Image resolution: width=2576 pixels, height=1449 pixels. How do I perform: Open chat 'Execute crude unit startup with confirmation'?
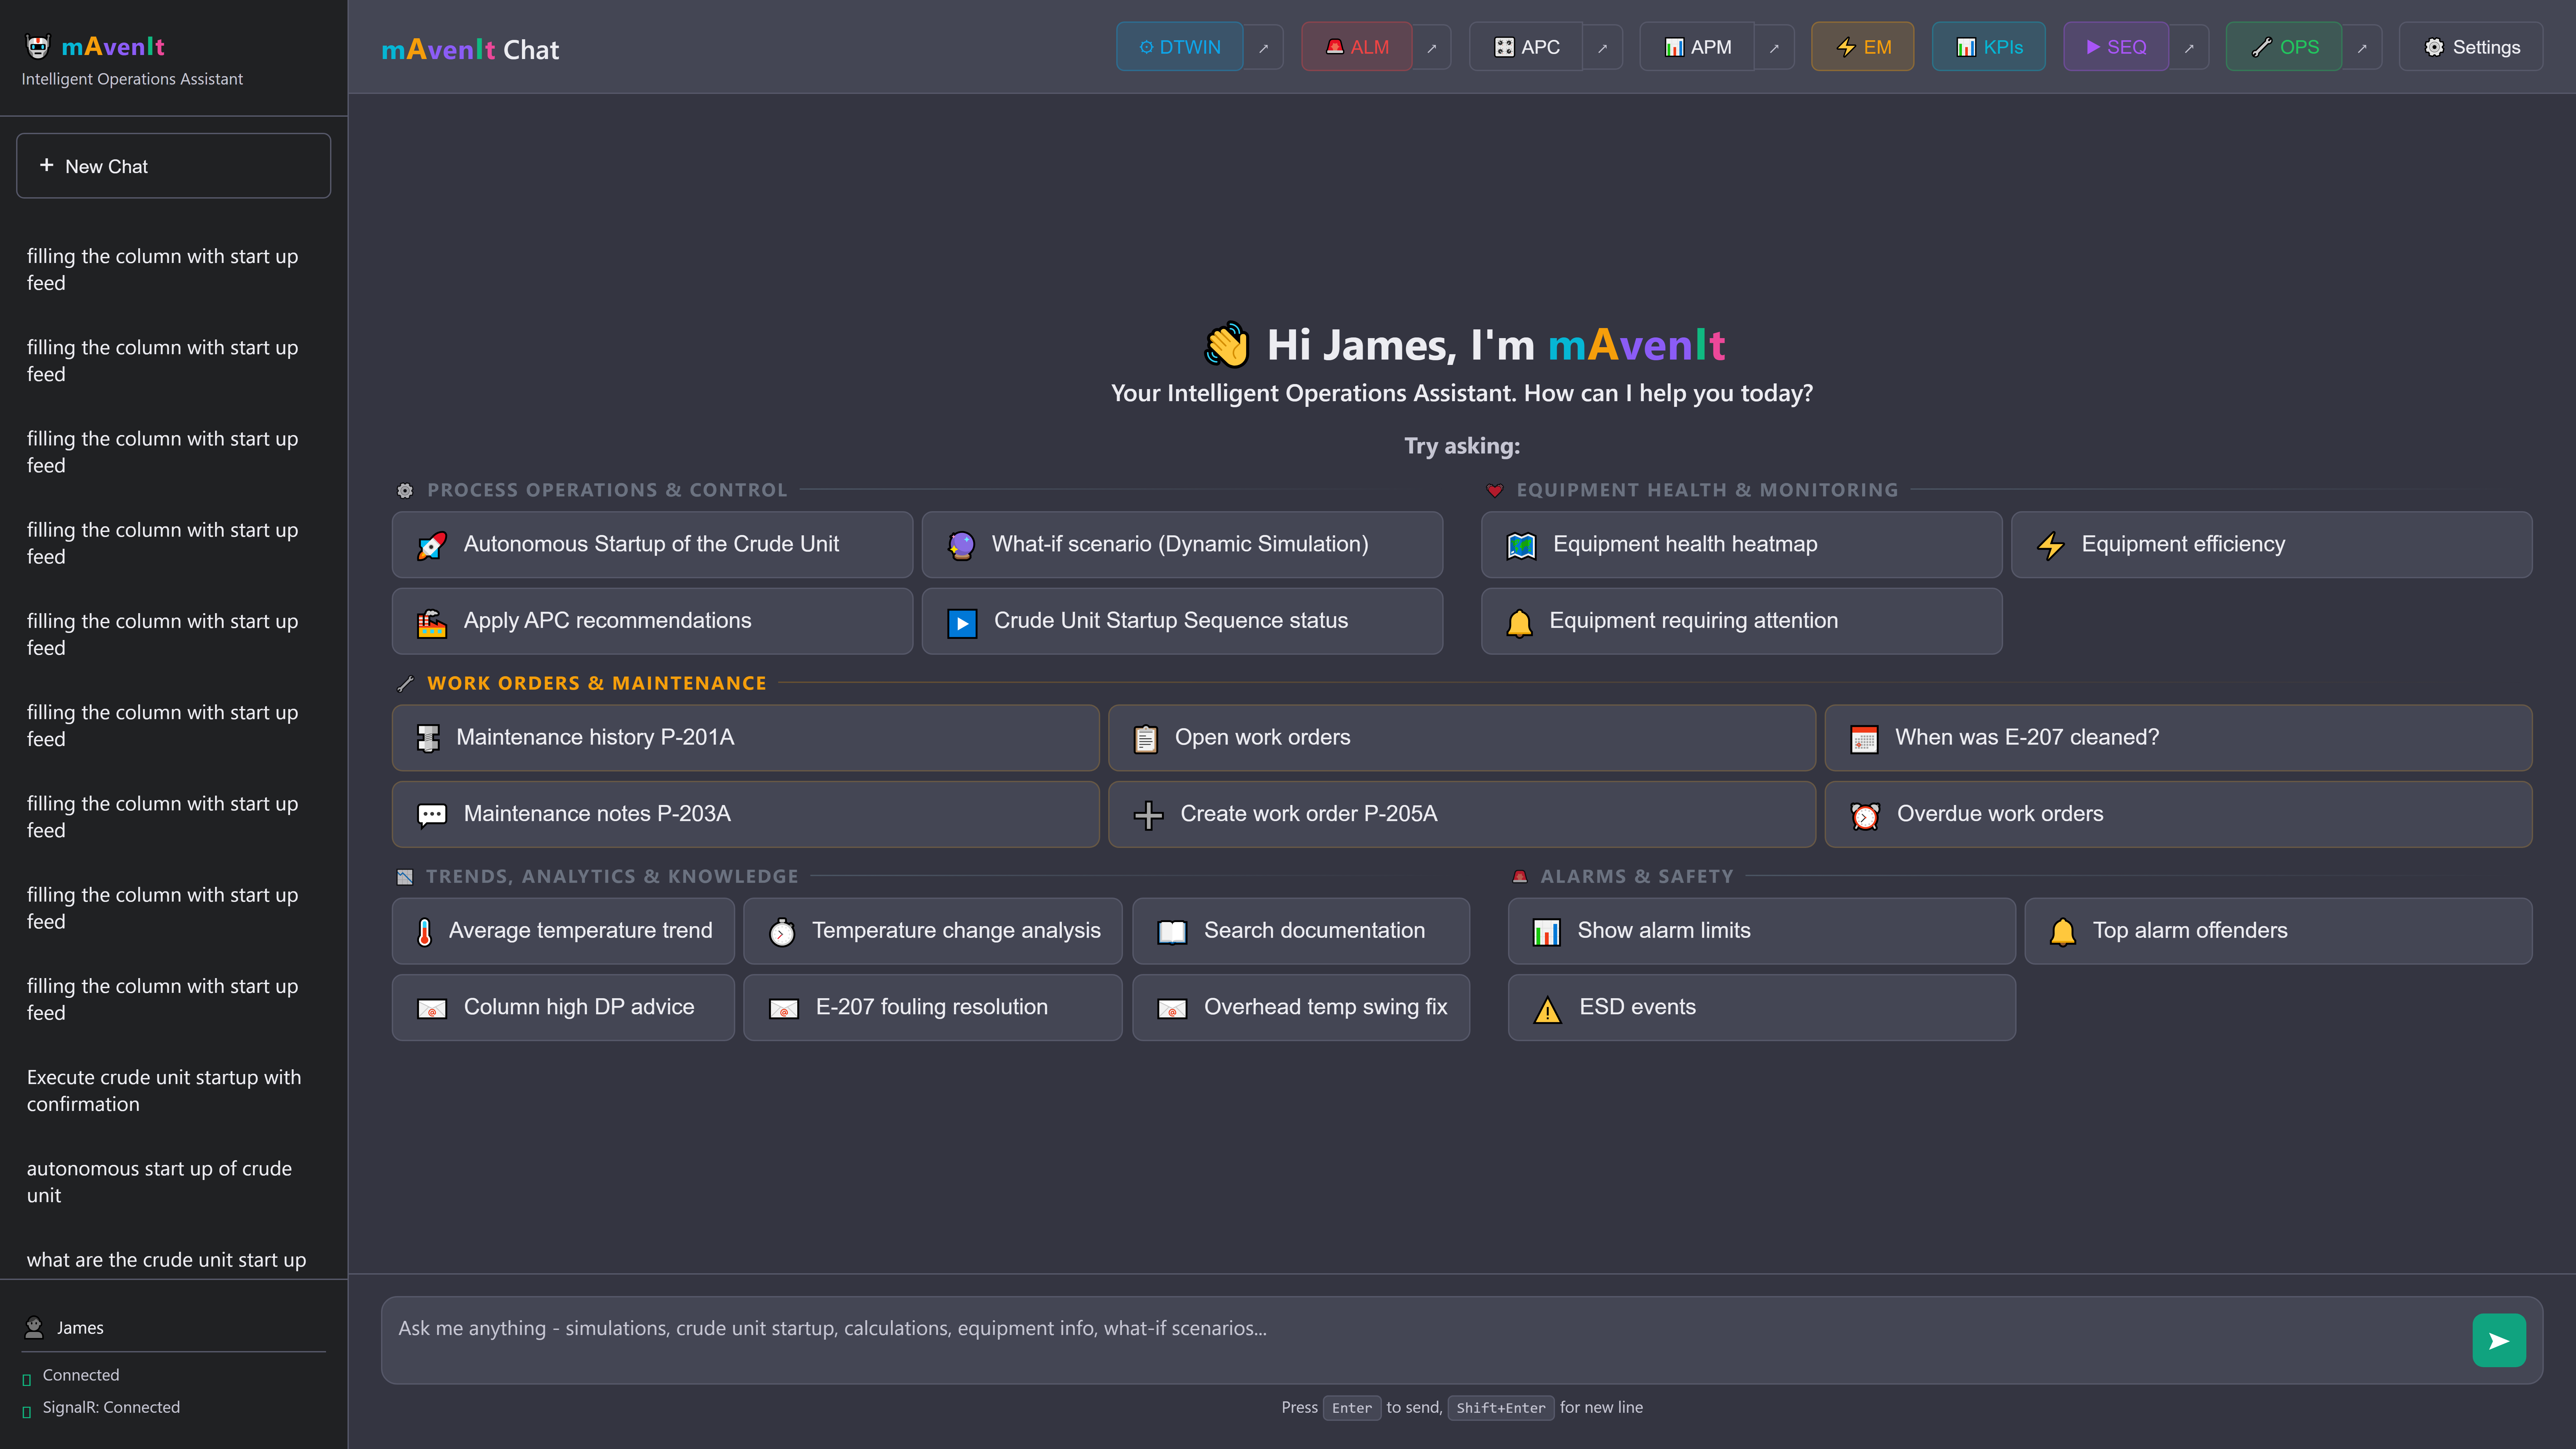point(174,1091)
